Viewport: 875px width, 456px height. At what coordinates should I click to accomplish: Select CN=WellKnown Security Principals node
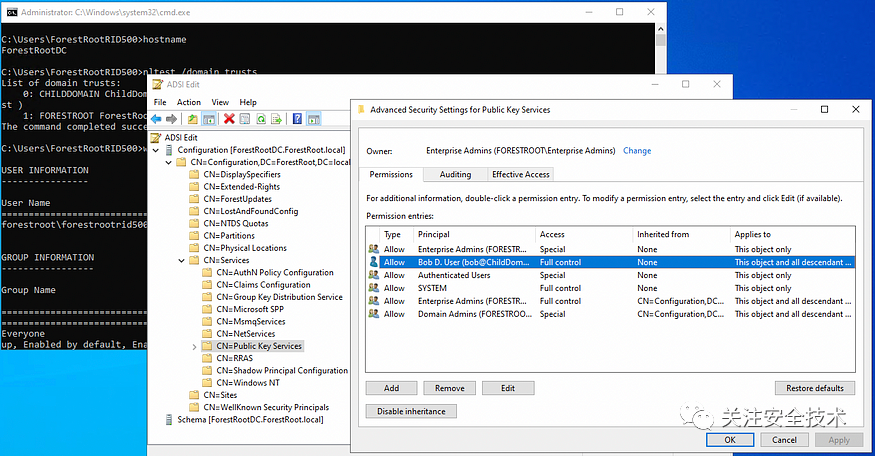coord(266,407)
